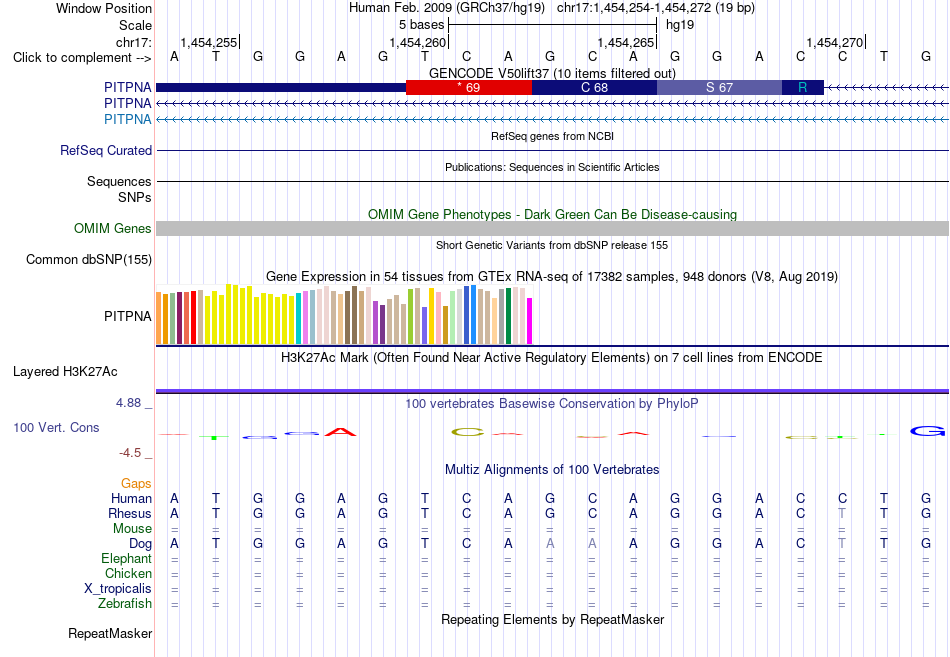Click the OMIM Genes track label
Image resolution: width=950 pixels, height=657 pixels.
click(113, 228)
